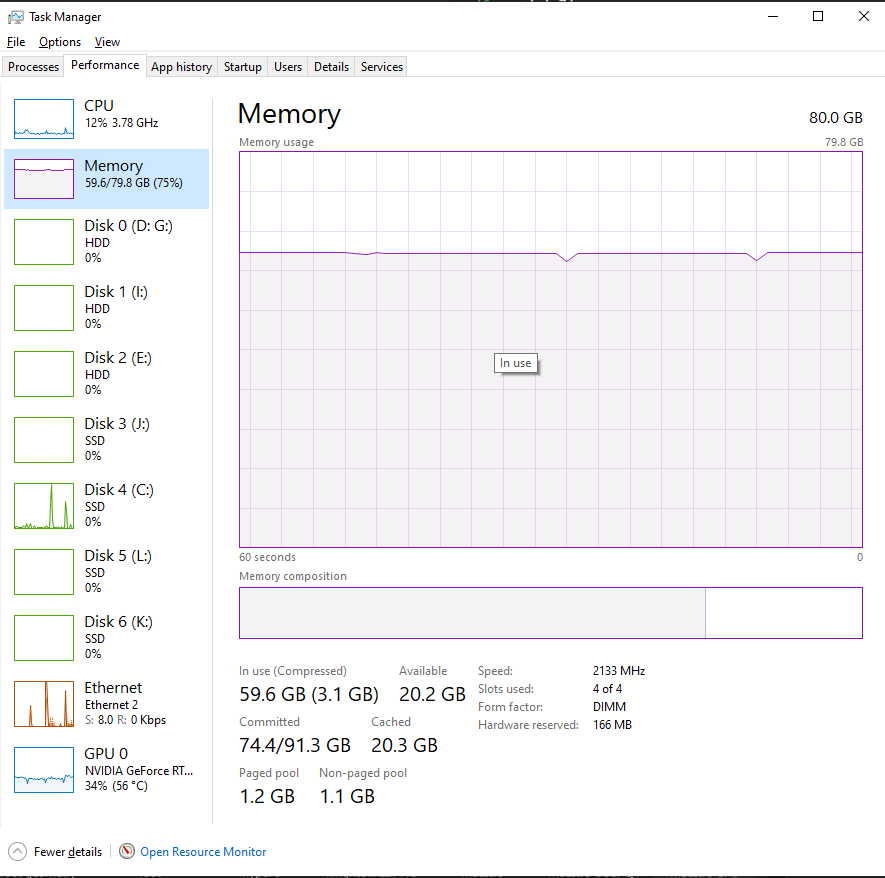Click the Speed value 2133 MHz
This screenshot has height=878, width=885.
pos(619,670)
